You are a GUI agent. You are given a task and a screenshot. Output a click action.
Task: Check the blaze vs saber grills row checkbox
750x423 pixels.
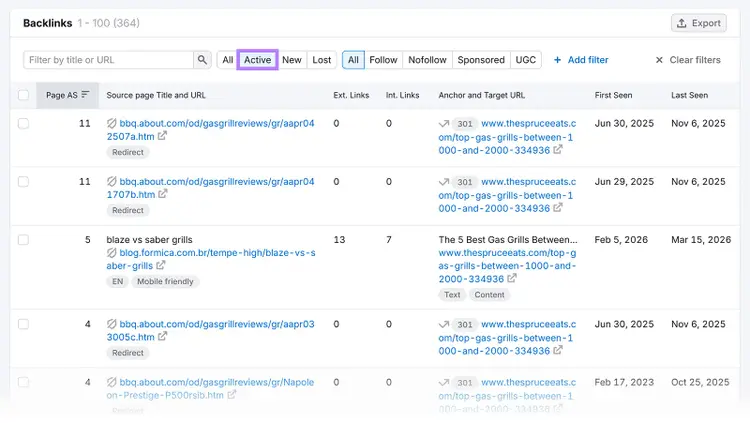[x=23, y=240]
